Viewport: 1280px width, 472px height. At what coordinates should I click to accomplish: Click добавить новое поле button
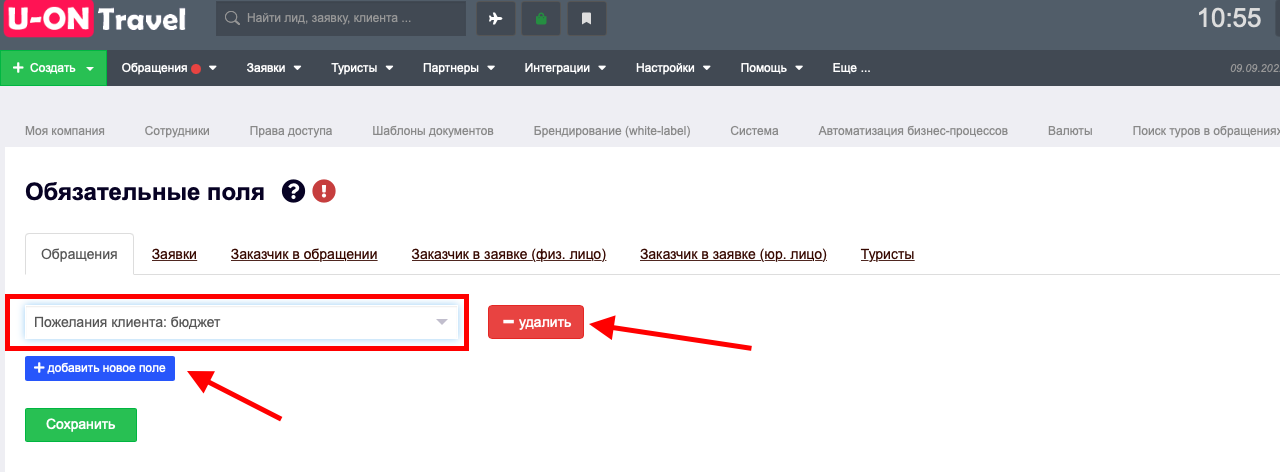tap(100, 368)
